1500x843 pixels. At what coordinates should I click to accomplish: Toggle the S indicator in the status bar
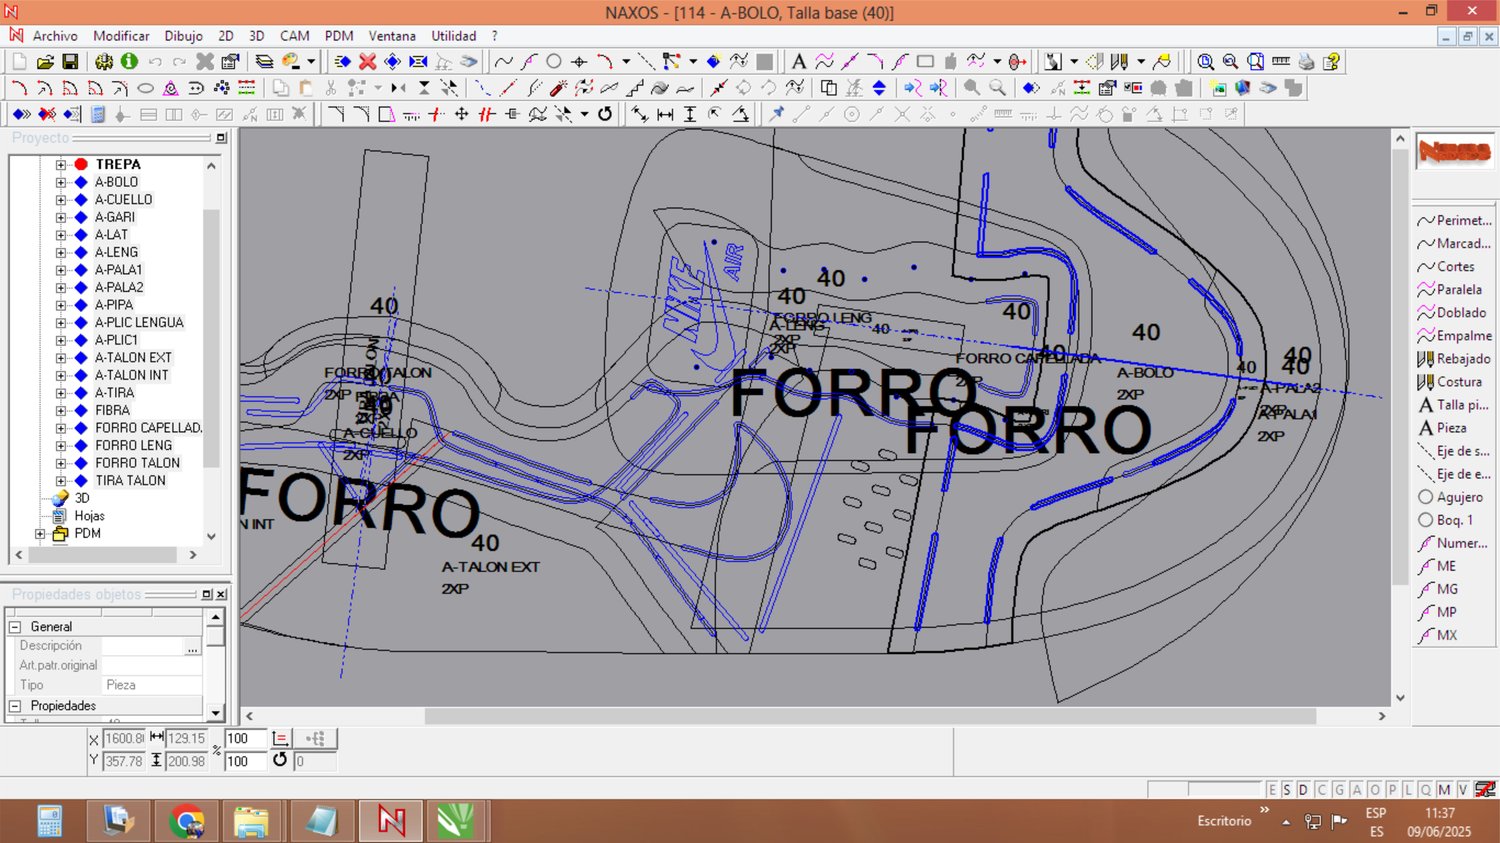pos(1286,790)
